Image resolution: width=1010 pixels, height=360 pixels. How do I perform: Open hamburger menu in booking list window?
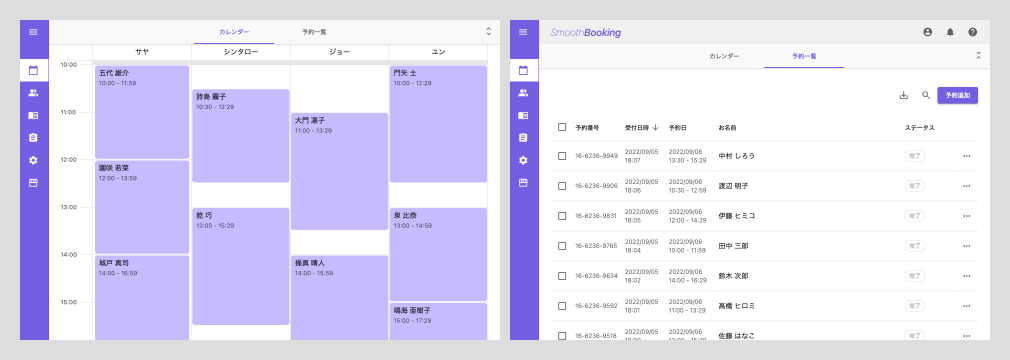(523, 32)
